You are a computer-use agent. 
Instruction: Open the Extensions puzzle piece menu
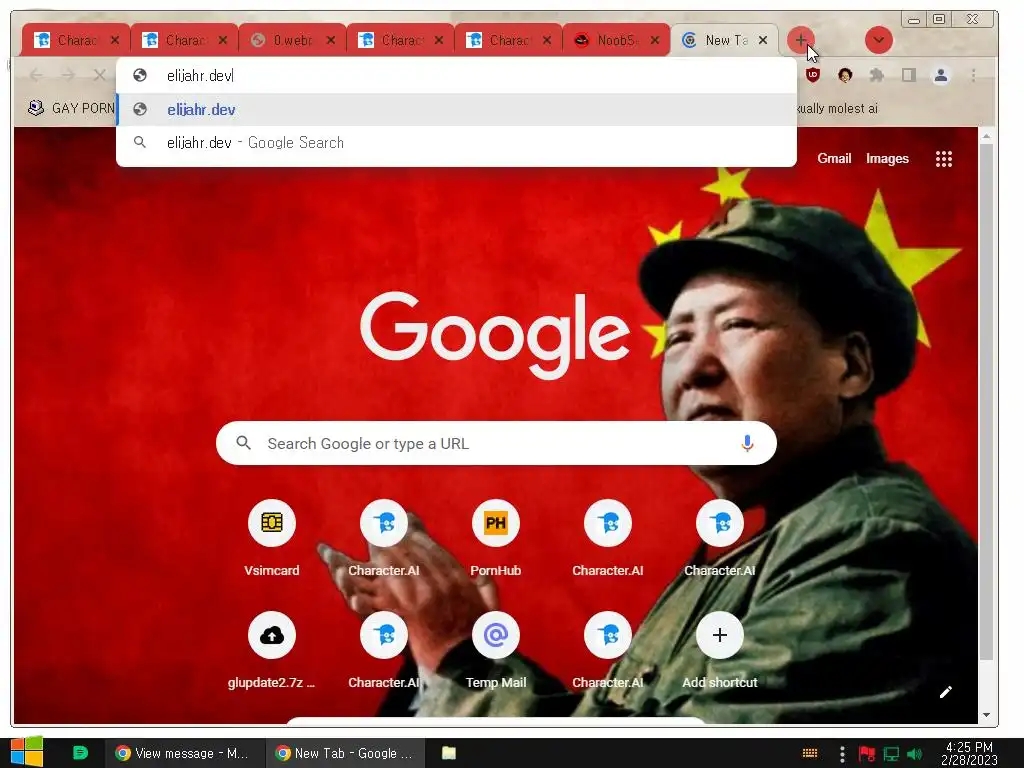click(876, 75)
